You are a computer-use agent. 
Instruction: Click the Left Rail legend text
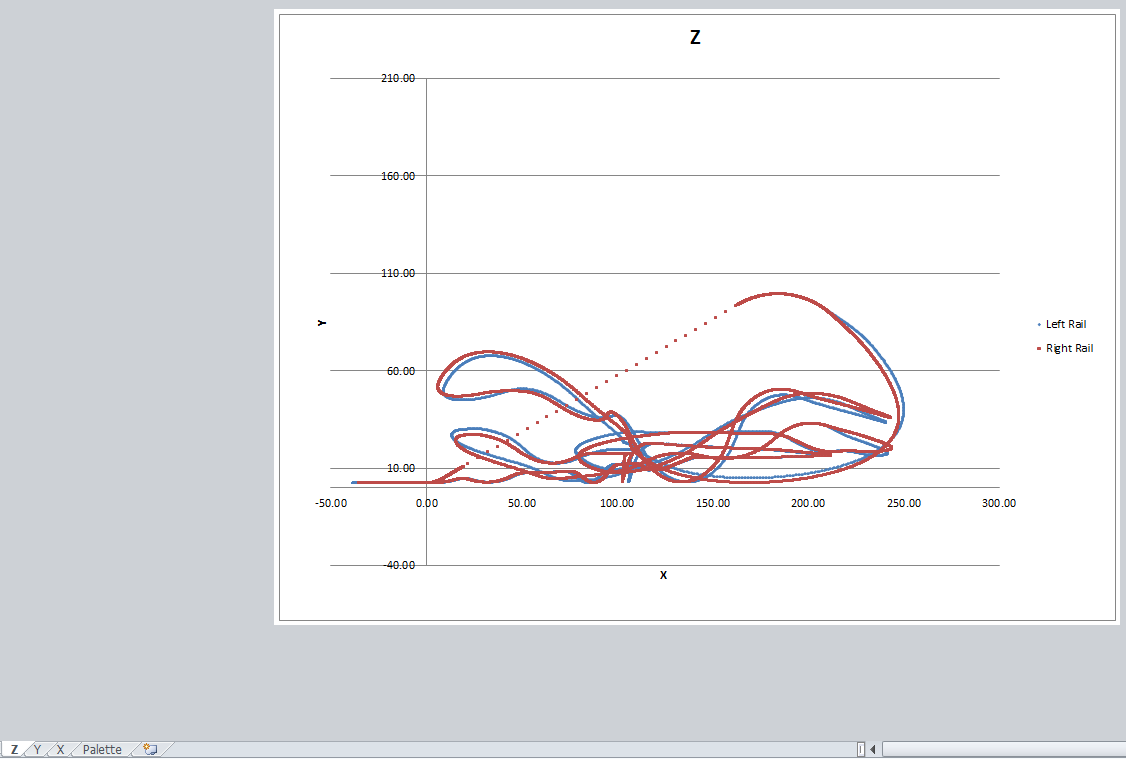[1068, 324]
